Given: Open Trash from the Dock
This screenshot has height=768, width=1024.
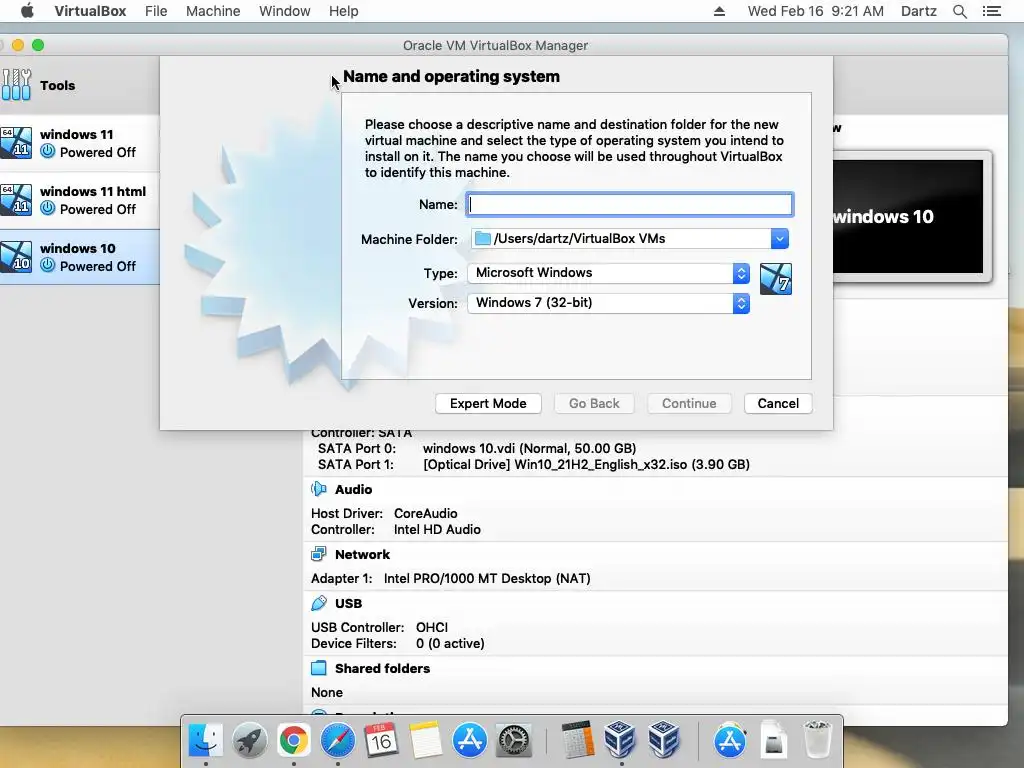Looking at the screenshot, I should tap(817, 741).
